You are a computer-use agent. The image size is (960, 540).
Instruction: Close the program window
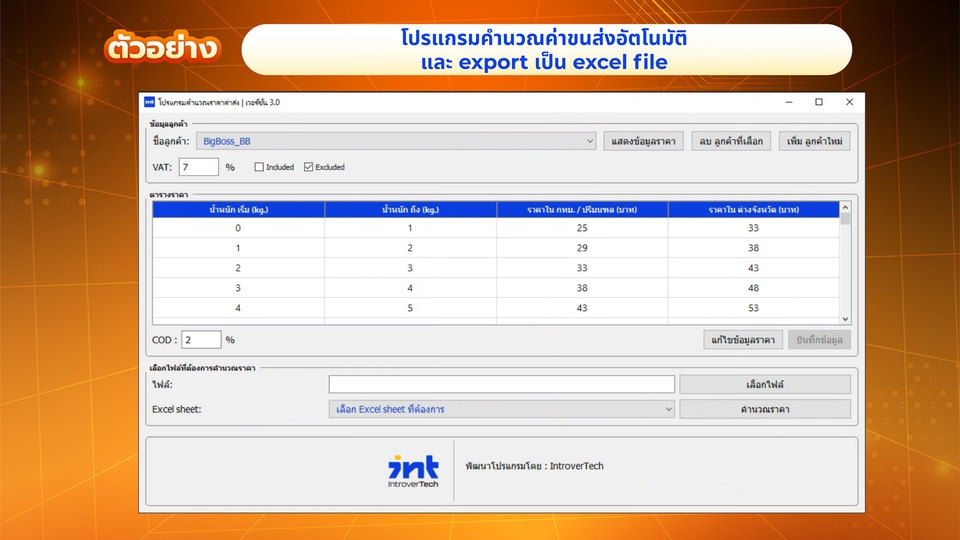(849, 102)
